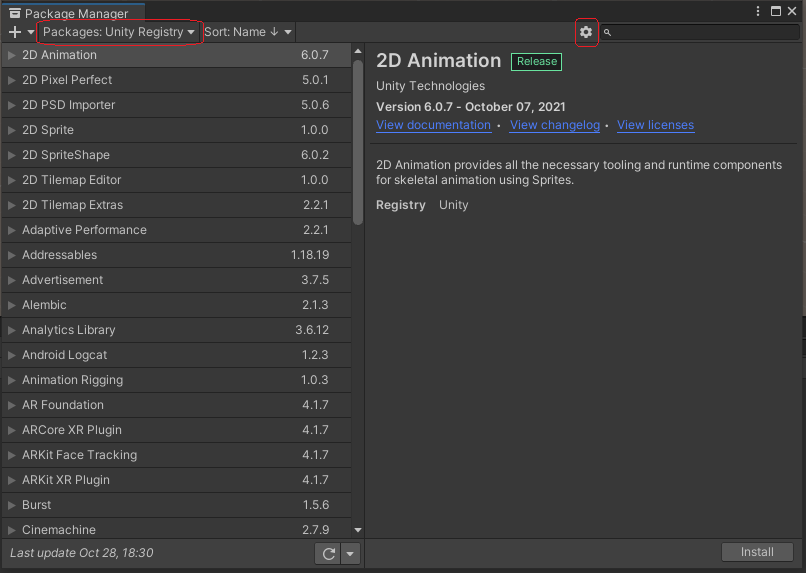Expand the 2D Sprite package arrow
Viewport: 806px width, 573px height.
[11, 130]
